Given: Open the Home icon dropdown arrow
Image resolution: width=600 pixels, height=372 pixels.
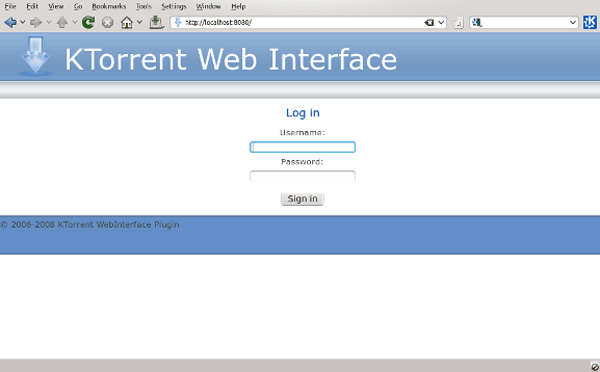Looking at the screenshot, I should pyautogui.click(x=140, y=22).
